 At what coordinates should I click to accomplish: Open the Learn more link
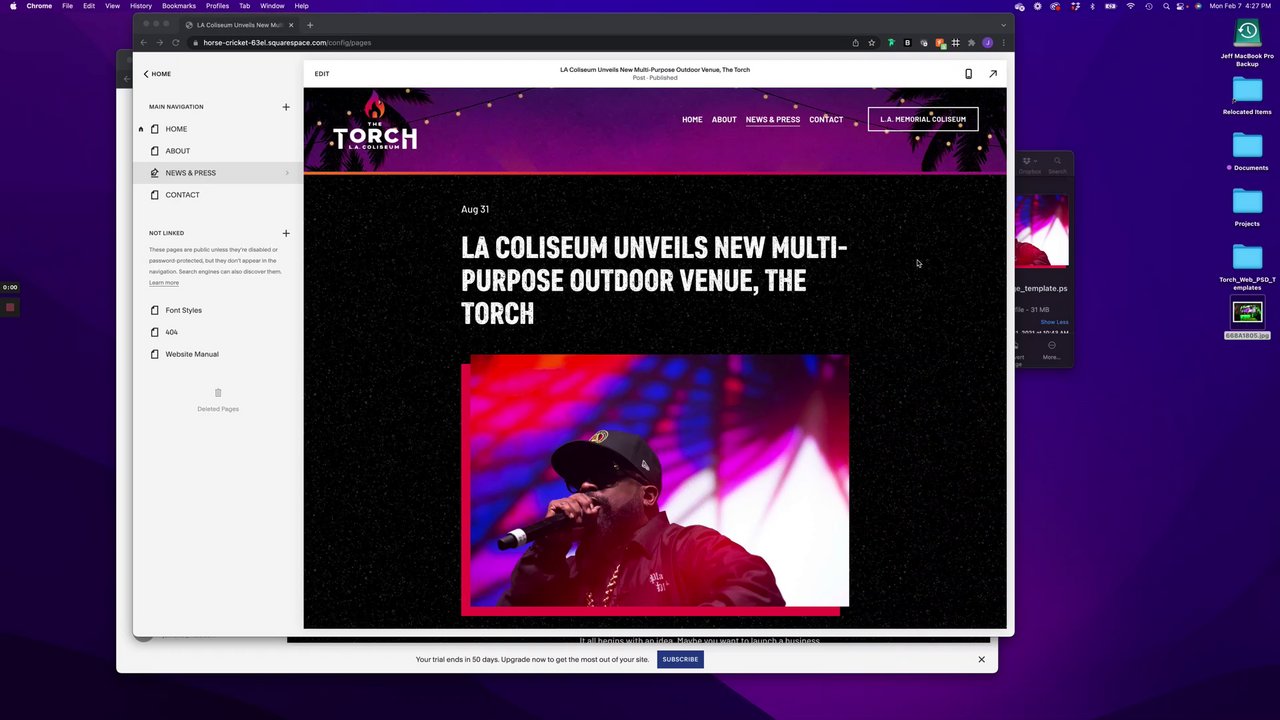tap(164, 283)
